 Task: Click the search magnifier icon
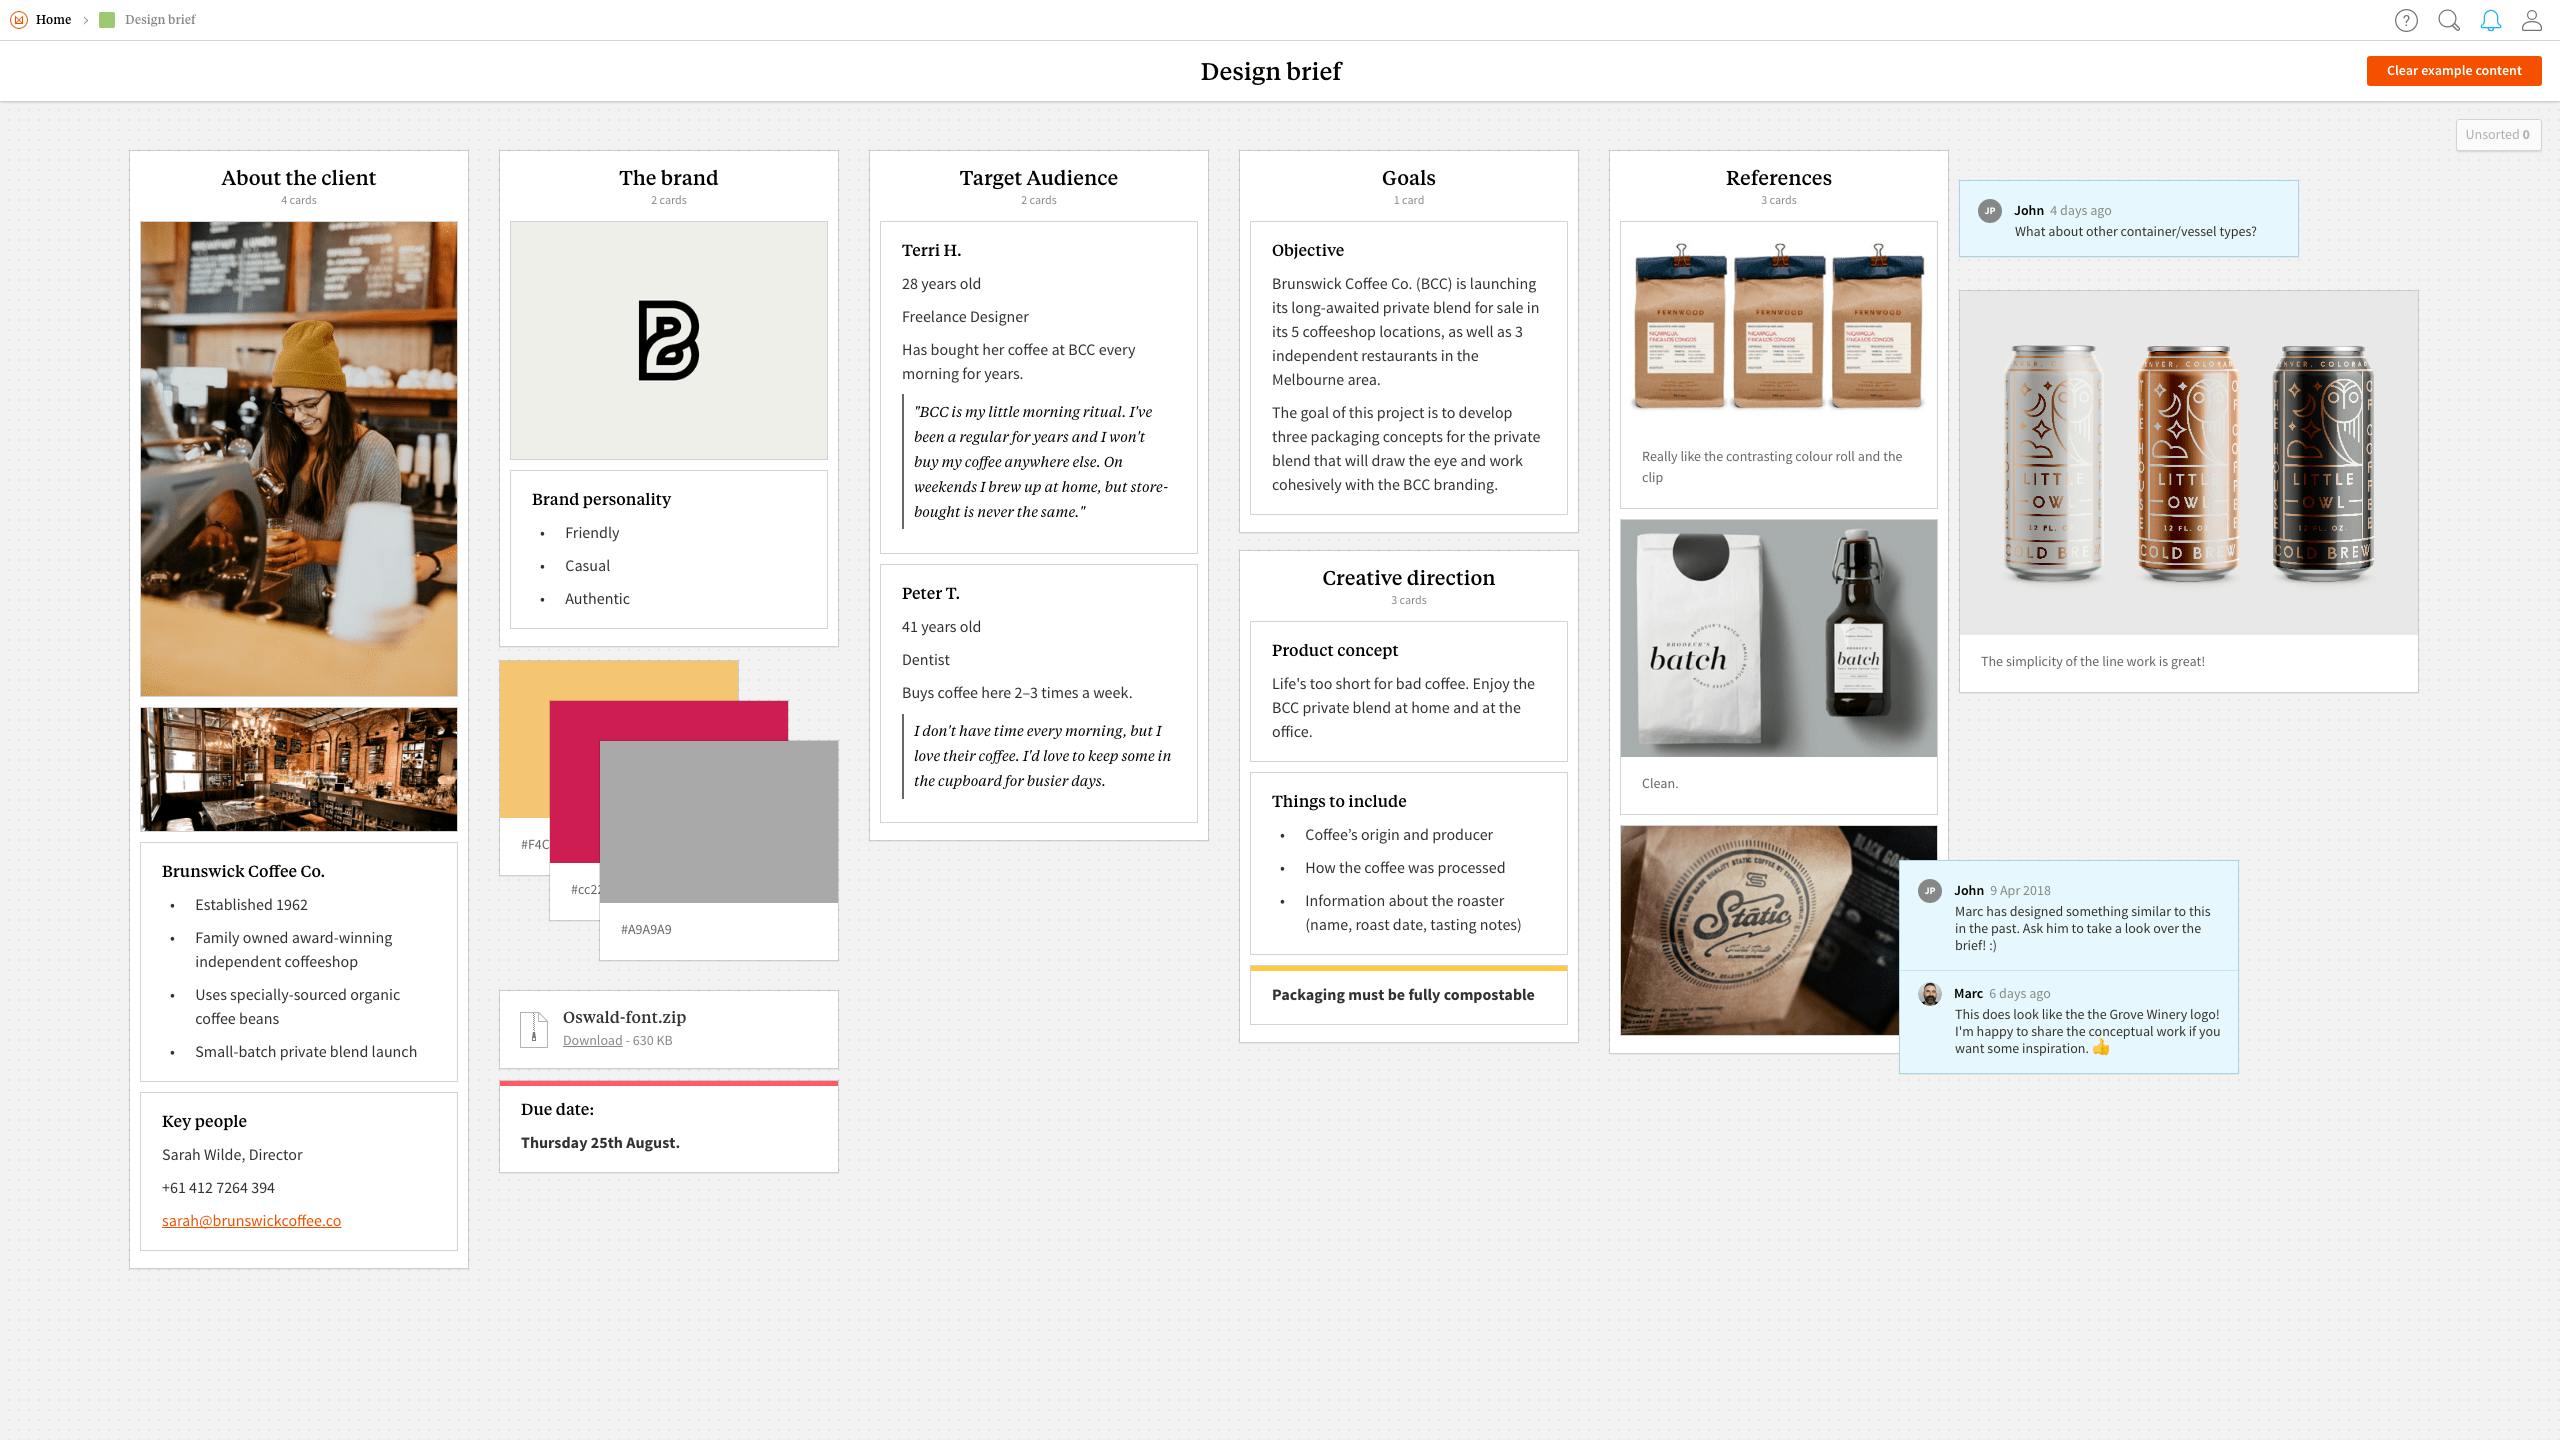pos(2449,20)
